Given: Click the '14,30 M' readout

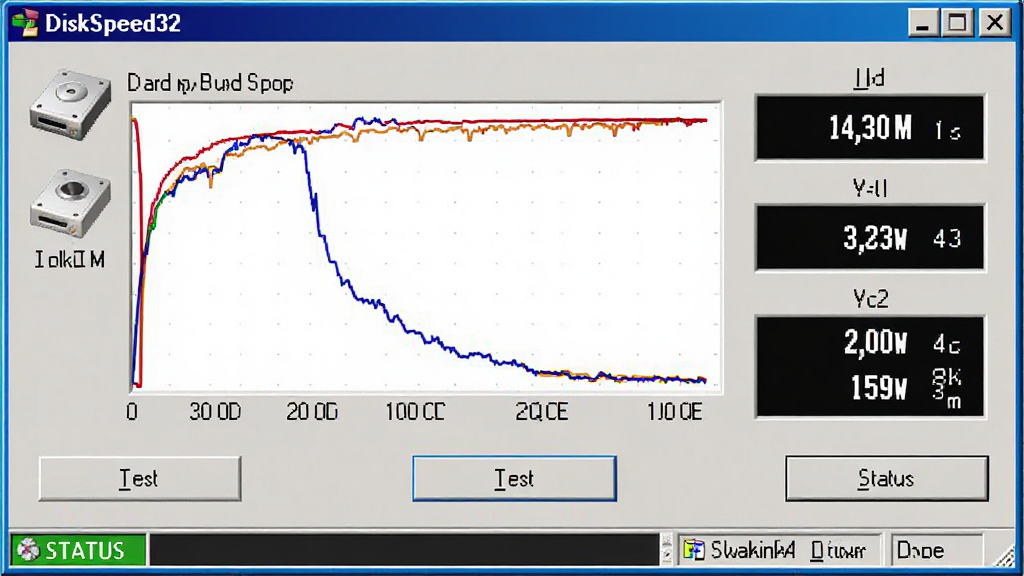Looking at the screenshot, I should pyautogui.click(x=870, y=128).
